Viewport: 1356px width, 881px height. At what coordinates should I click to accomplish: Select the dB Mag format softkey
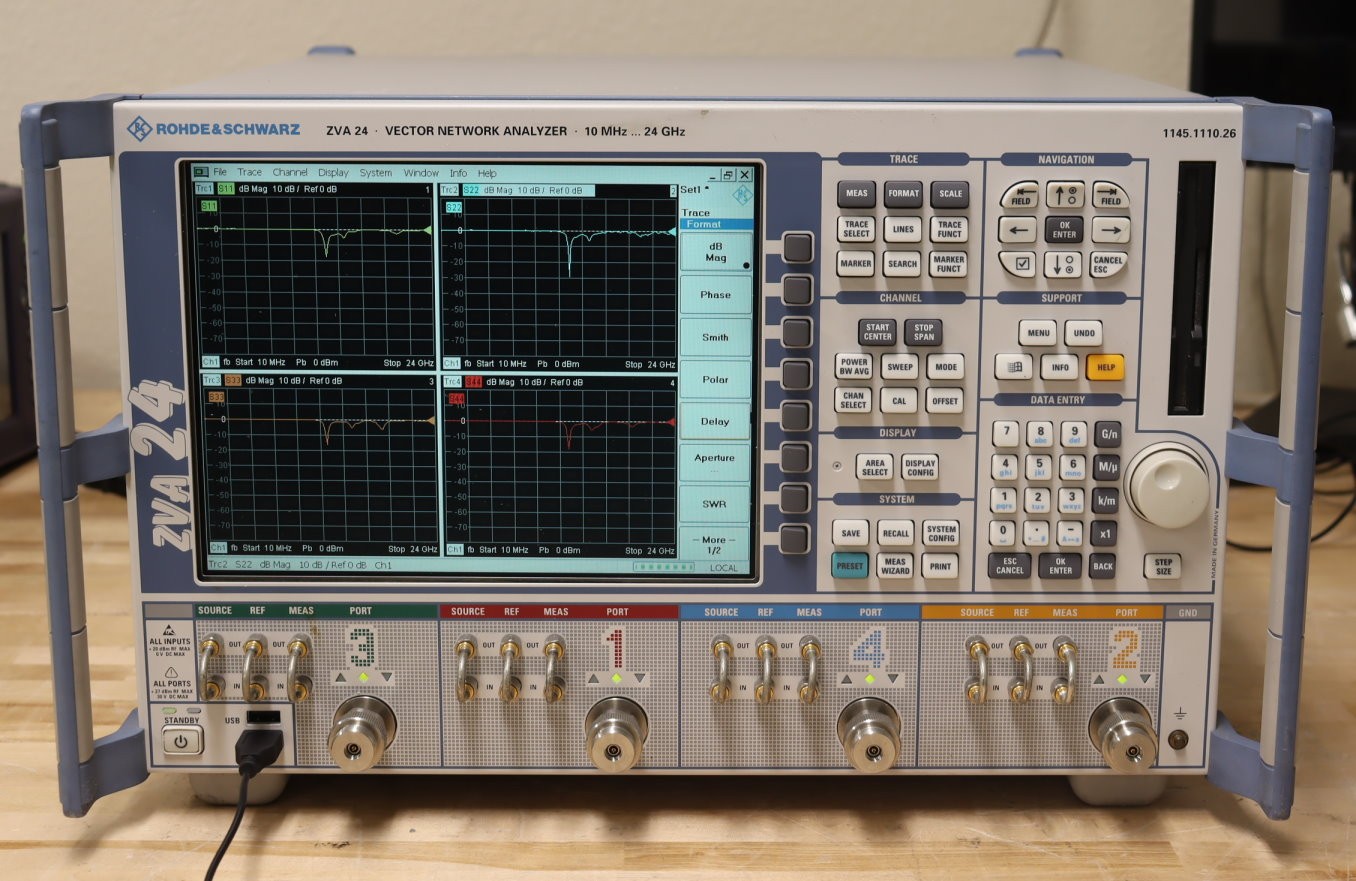point(715,252)
